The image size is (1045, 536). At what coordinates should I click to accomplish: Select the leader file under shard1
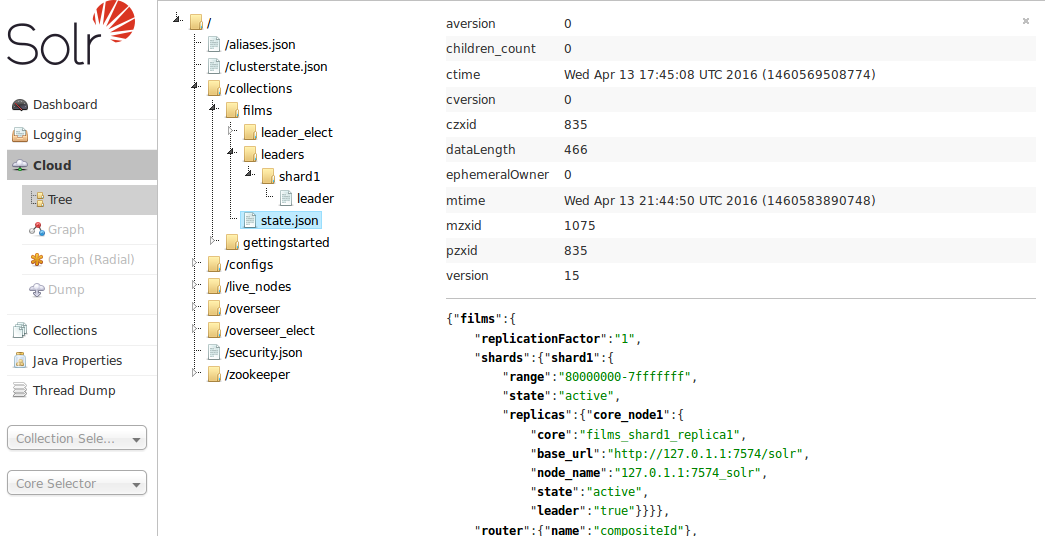(x=315, y=199)
